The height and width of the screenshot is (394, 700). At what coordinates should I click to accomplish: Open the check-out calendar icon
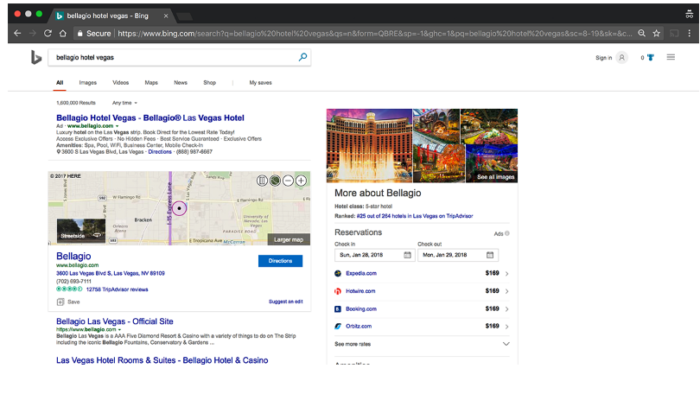coord(490,255)
